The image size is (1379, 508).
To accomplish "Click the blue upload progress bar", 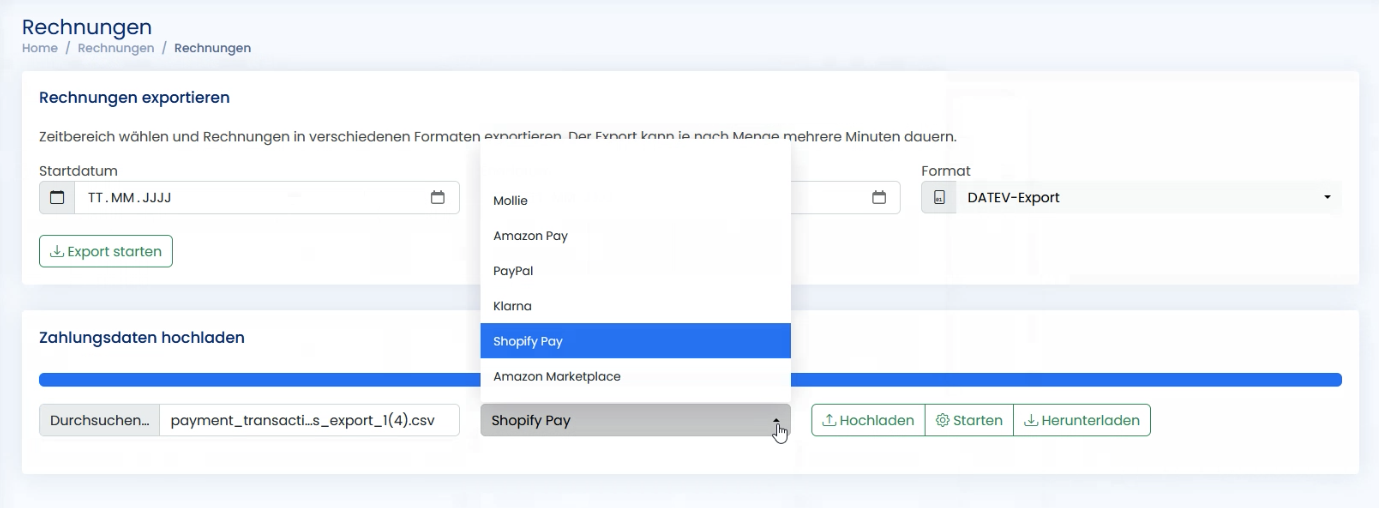I will click(690, 379).
